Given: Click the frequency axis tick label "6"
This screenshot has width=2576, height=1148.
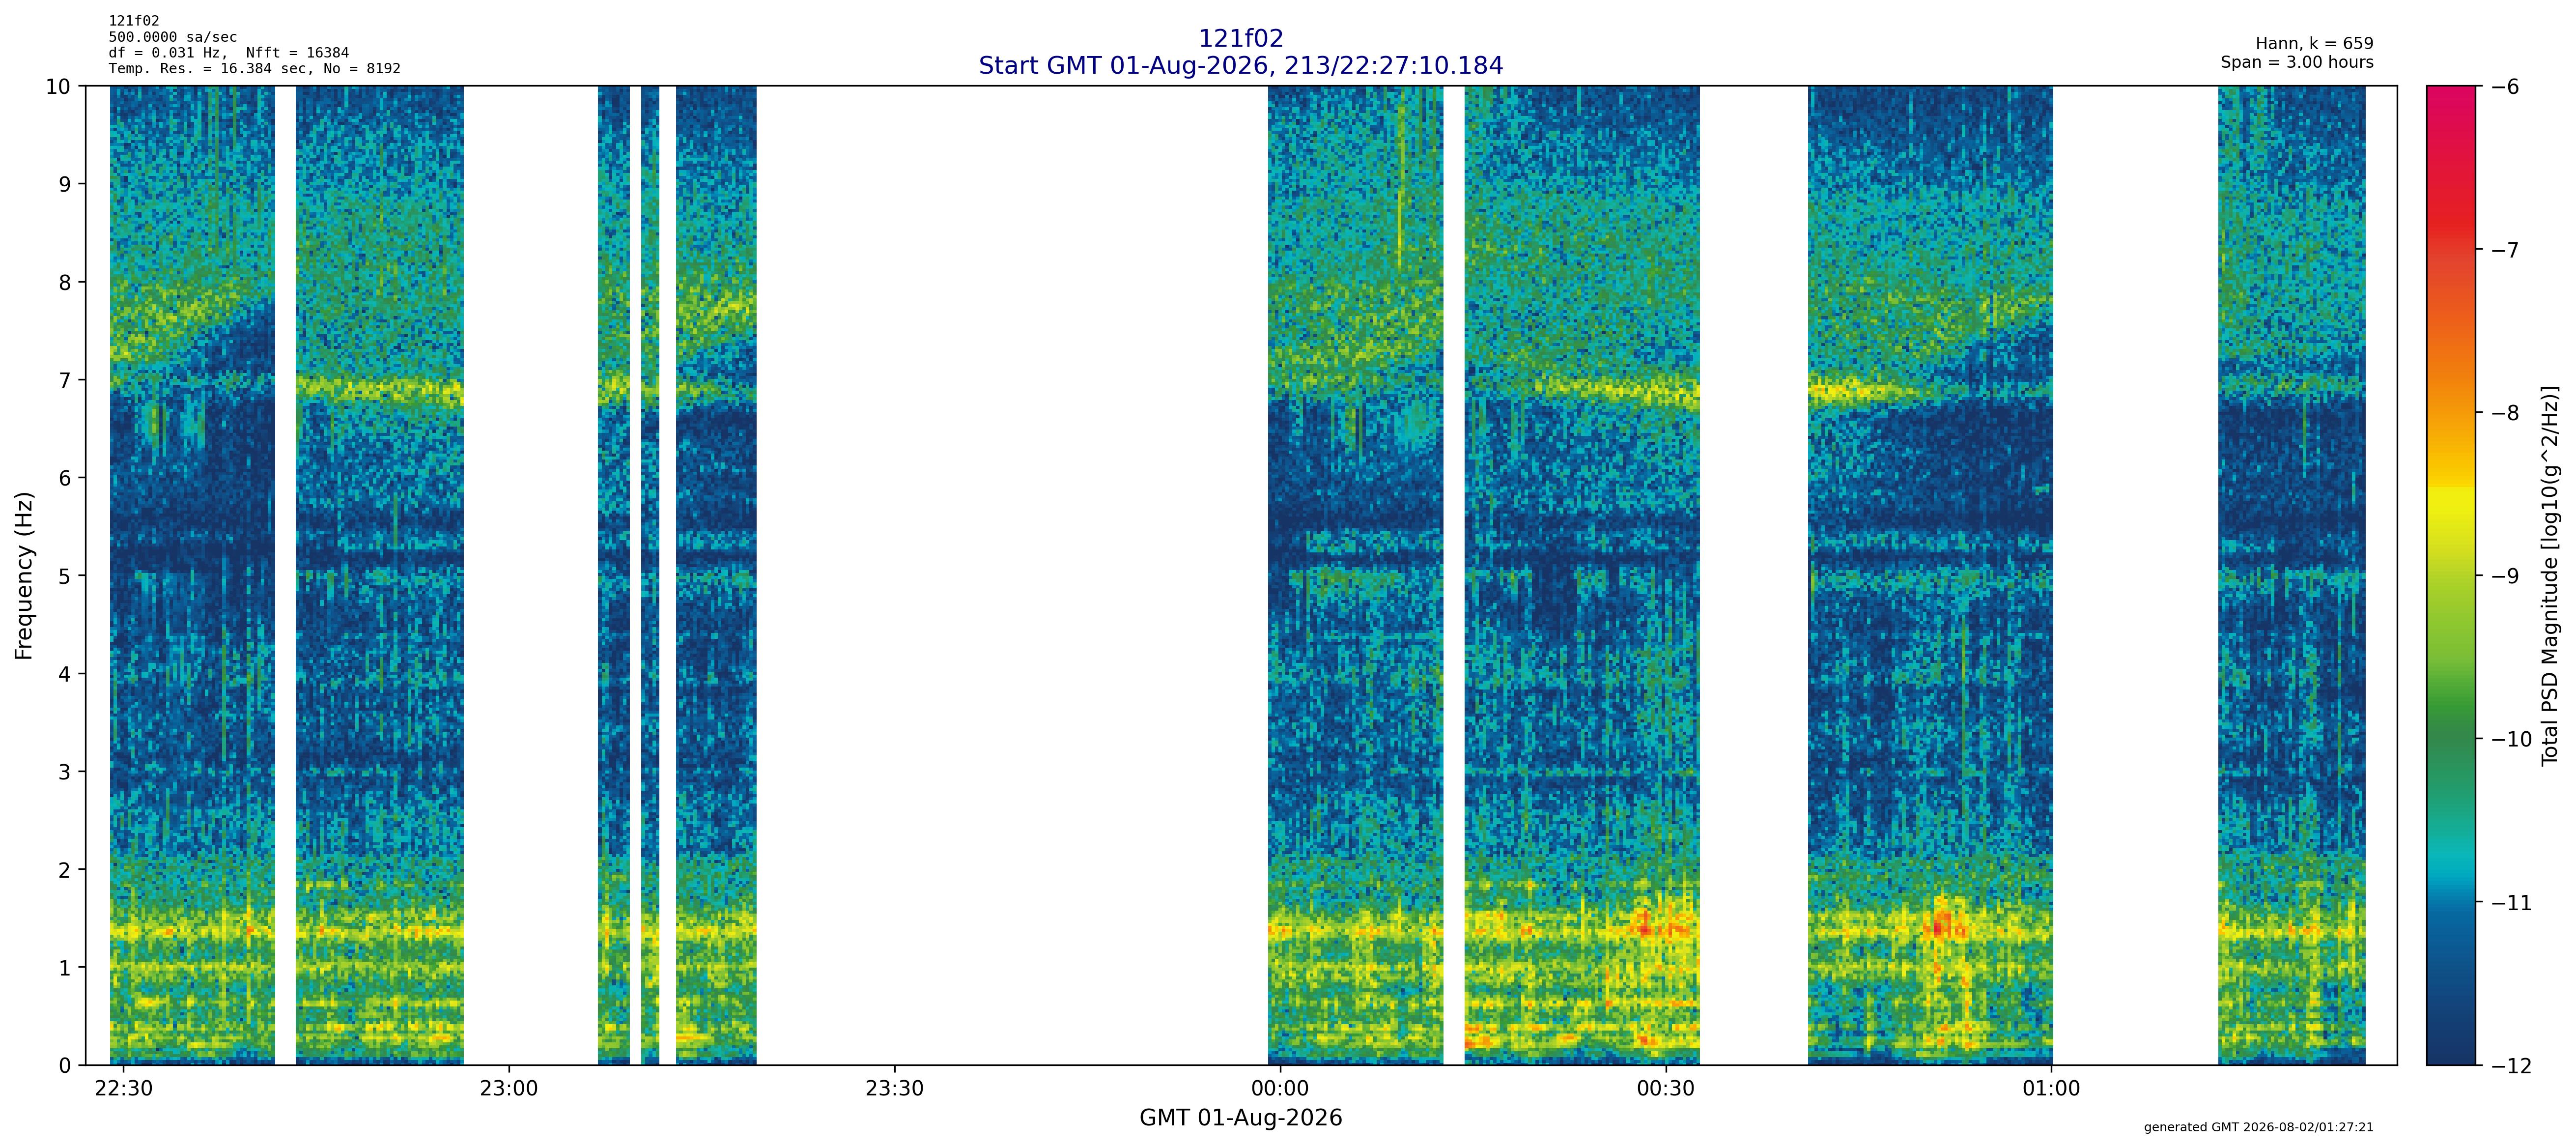Looking at the screenshot, I should (x=65, y=478).
